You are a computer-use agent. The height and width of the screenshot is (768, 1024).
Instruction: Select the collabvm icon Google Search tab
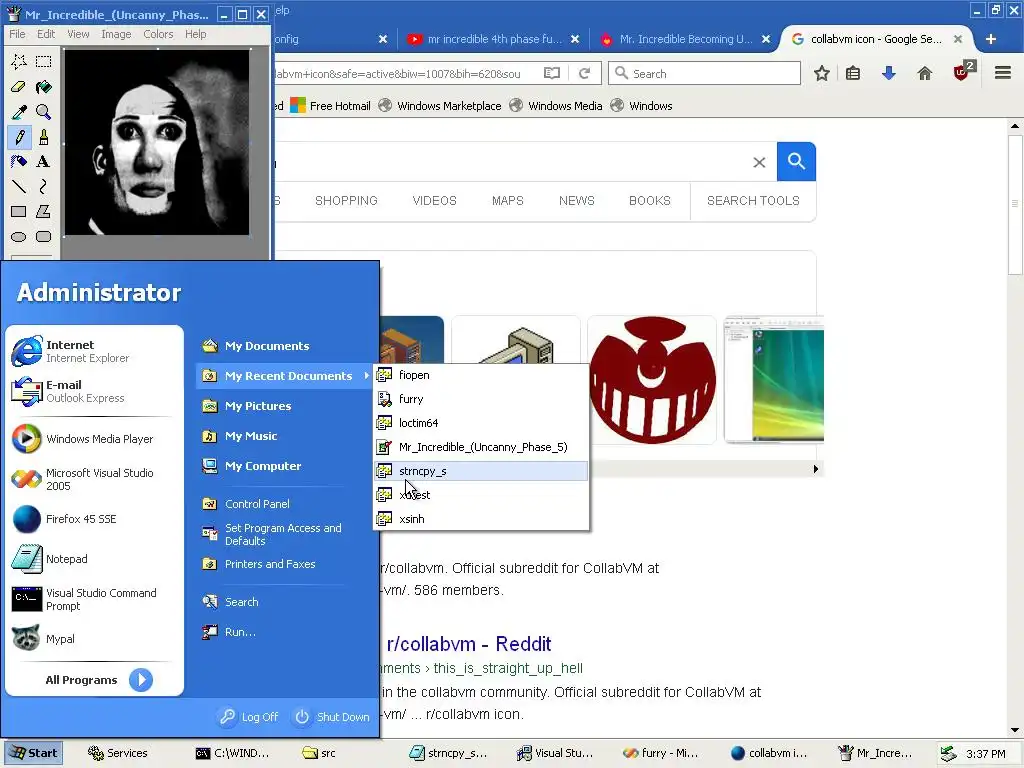[876, 39]
